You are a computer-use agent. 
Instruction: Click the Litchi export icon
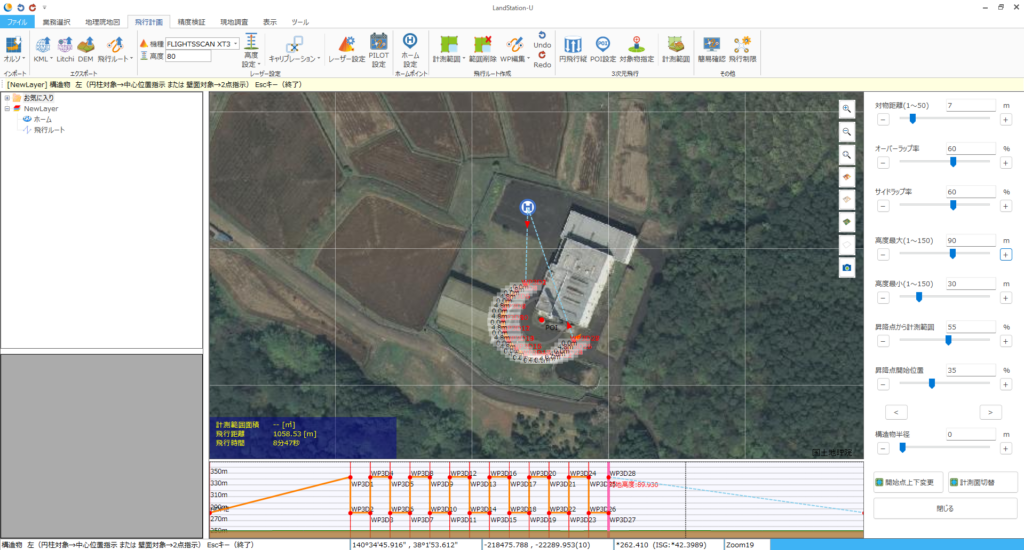pyautogui.click(x=65, y=45)
